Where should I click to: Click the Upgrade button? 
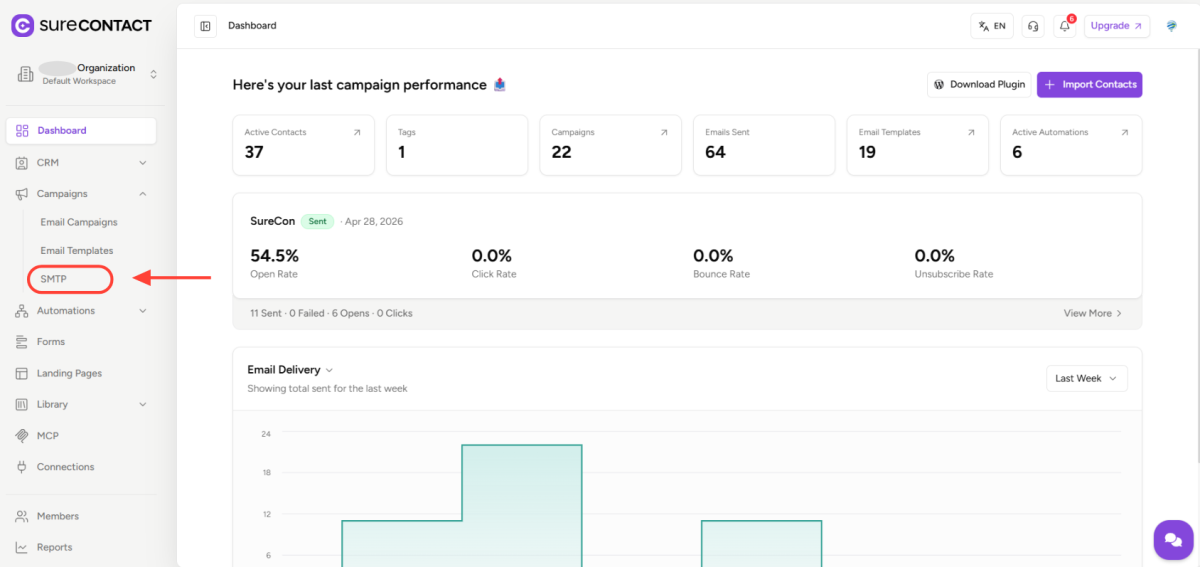click(x=1117, y=26)
